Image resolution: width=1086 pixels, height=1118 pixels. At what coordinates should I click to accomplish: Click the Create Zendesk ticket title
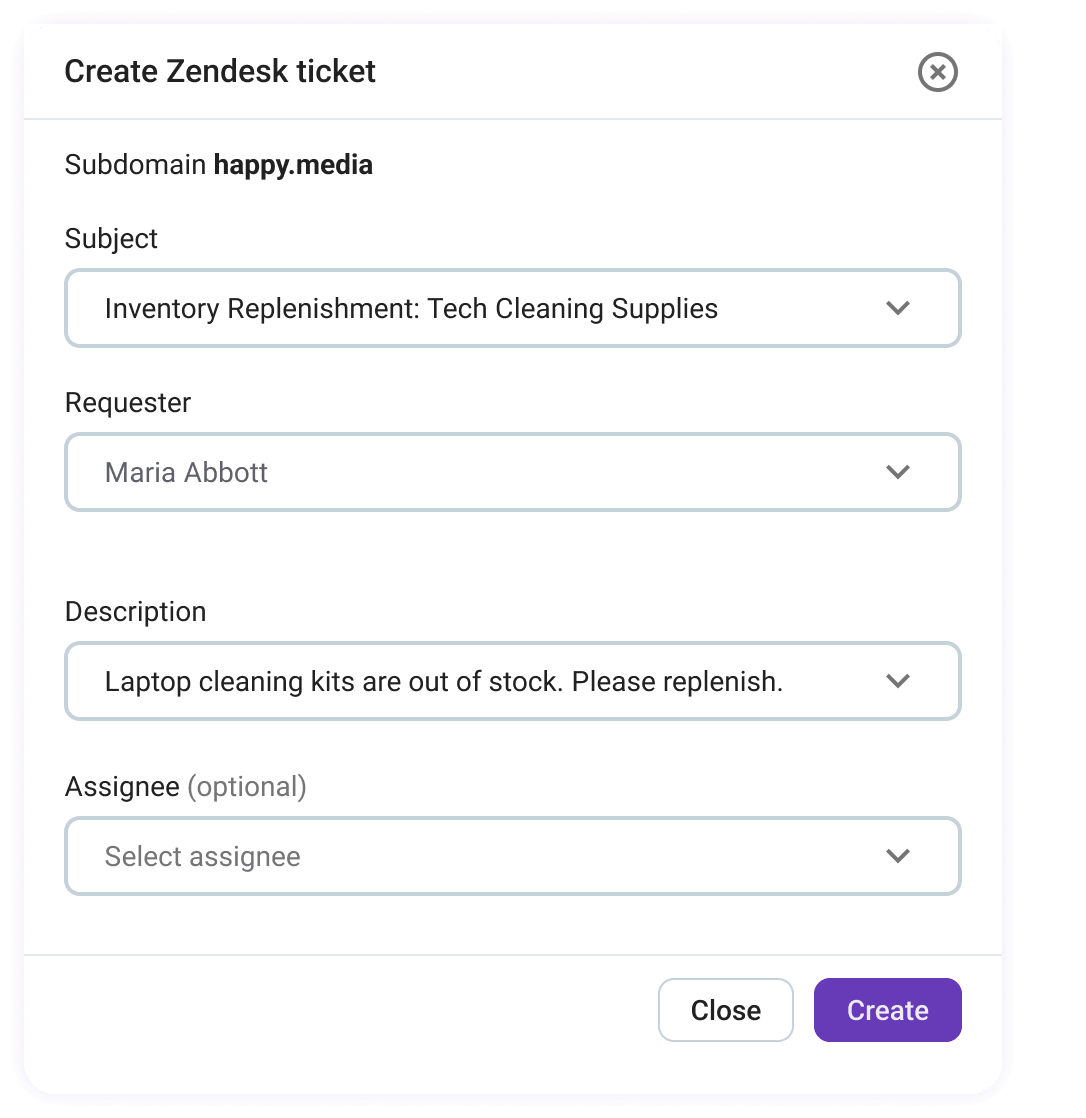point(220,71)
